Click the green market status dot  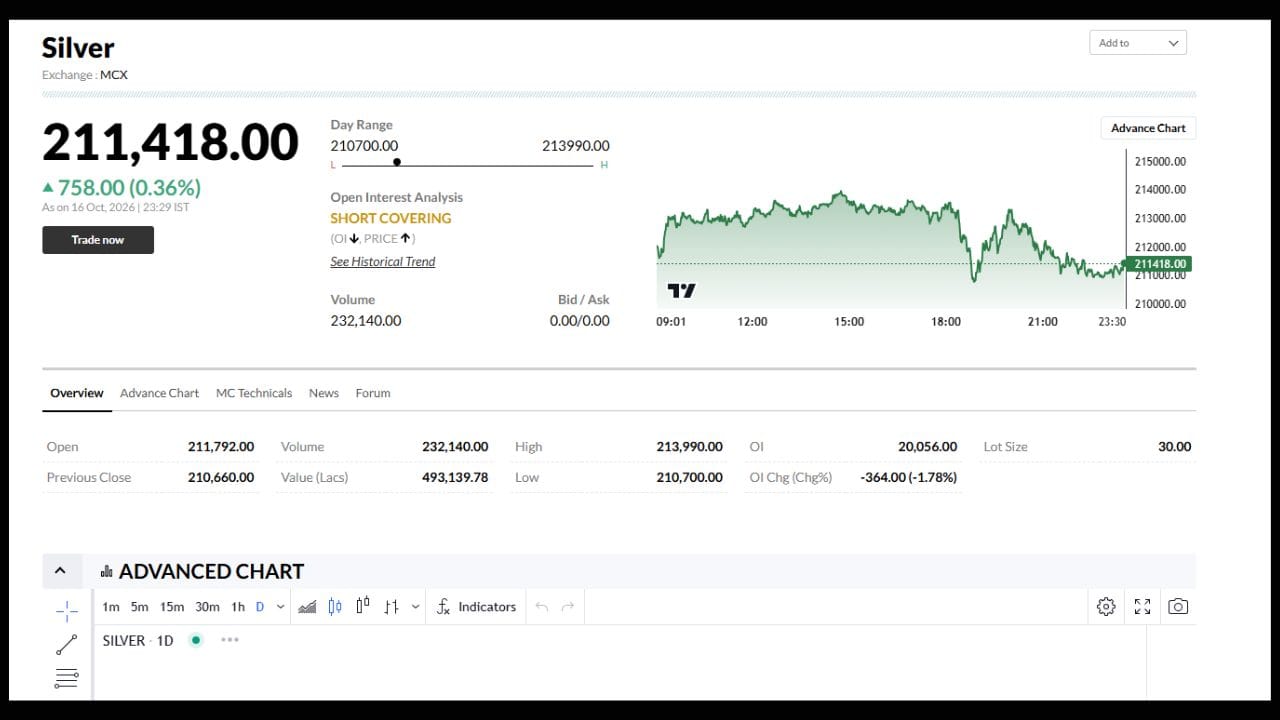point(196,640)
